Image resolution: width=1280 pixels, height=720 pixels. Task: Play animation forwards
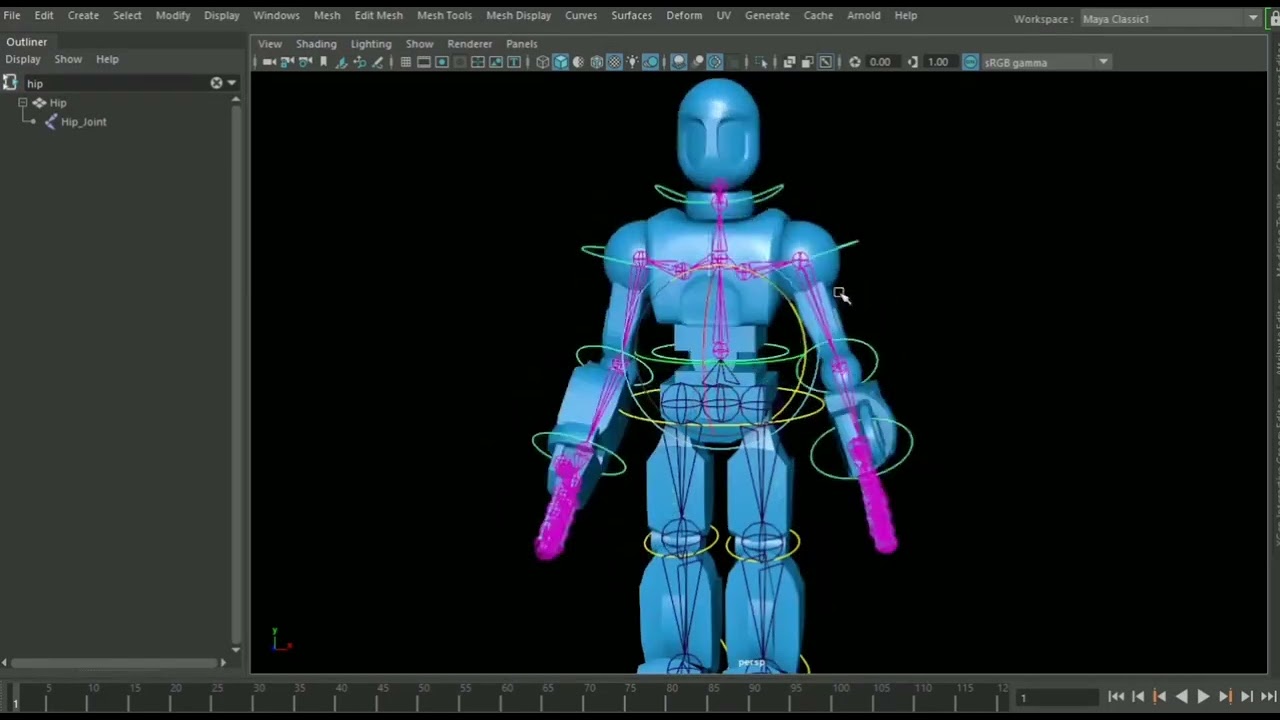(x=1203, y=697)
